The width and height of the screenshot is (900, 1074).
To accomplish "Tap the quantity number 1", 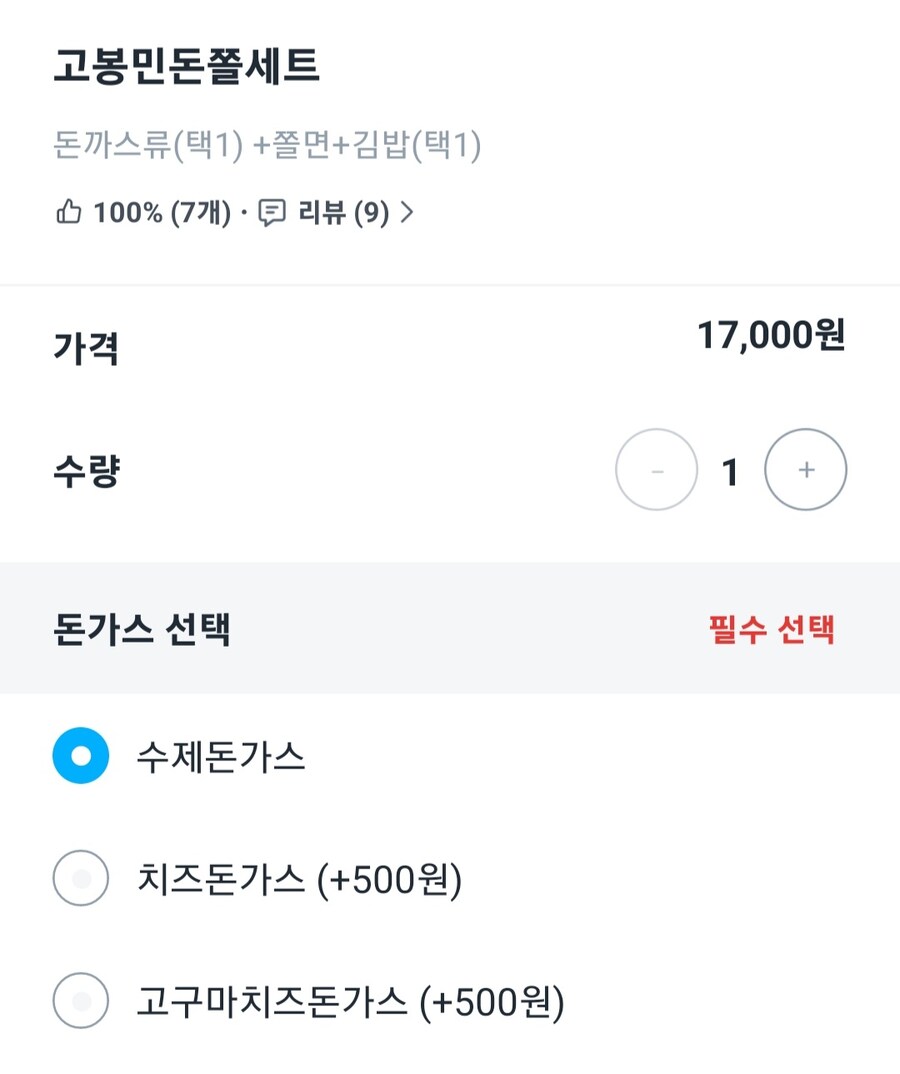I will tap(730, 471).
